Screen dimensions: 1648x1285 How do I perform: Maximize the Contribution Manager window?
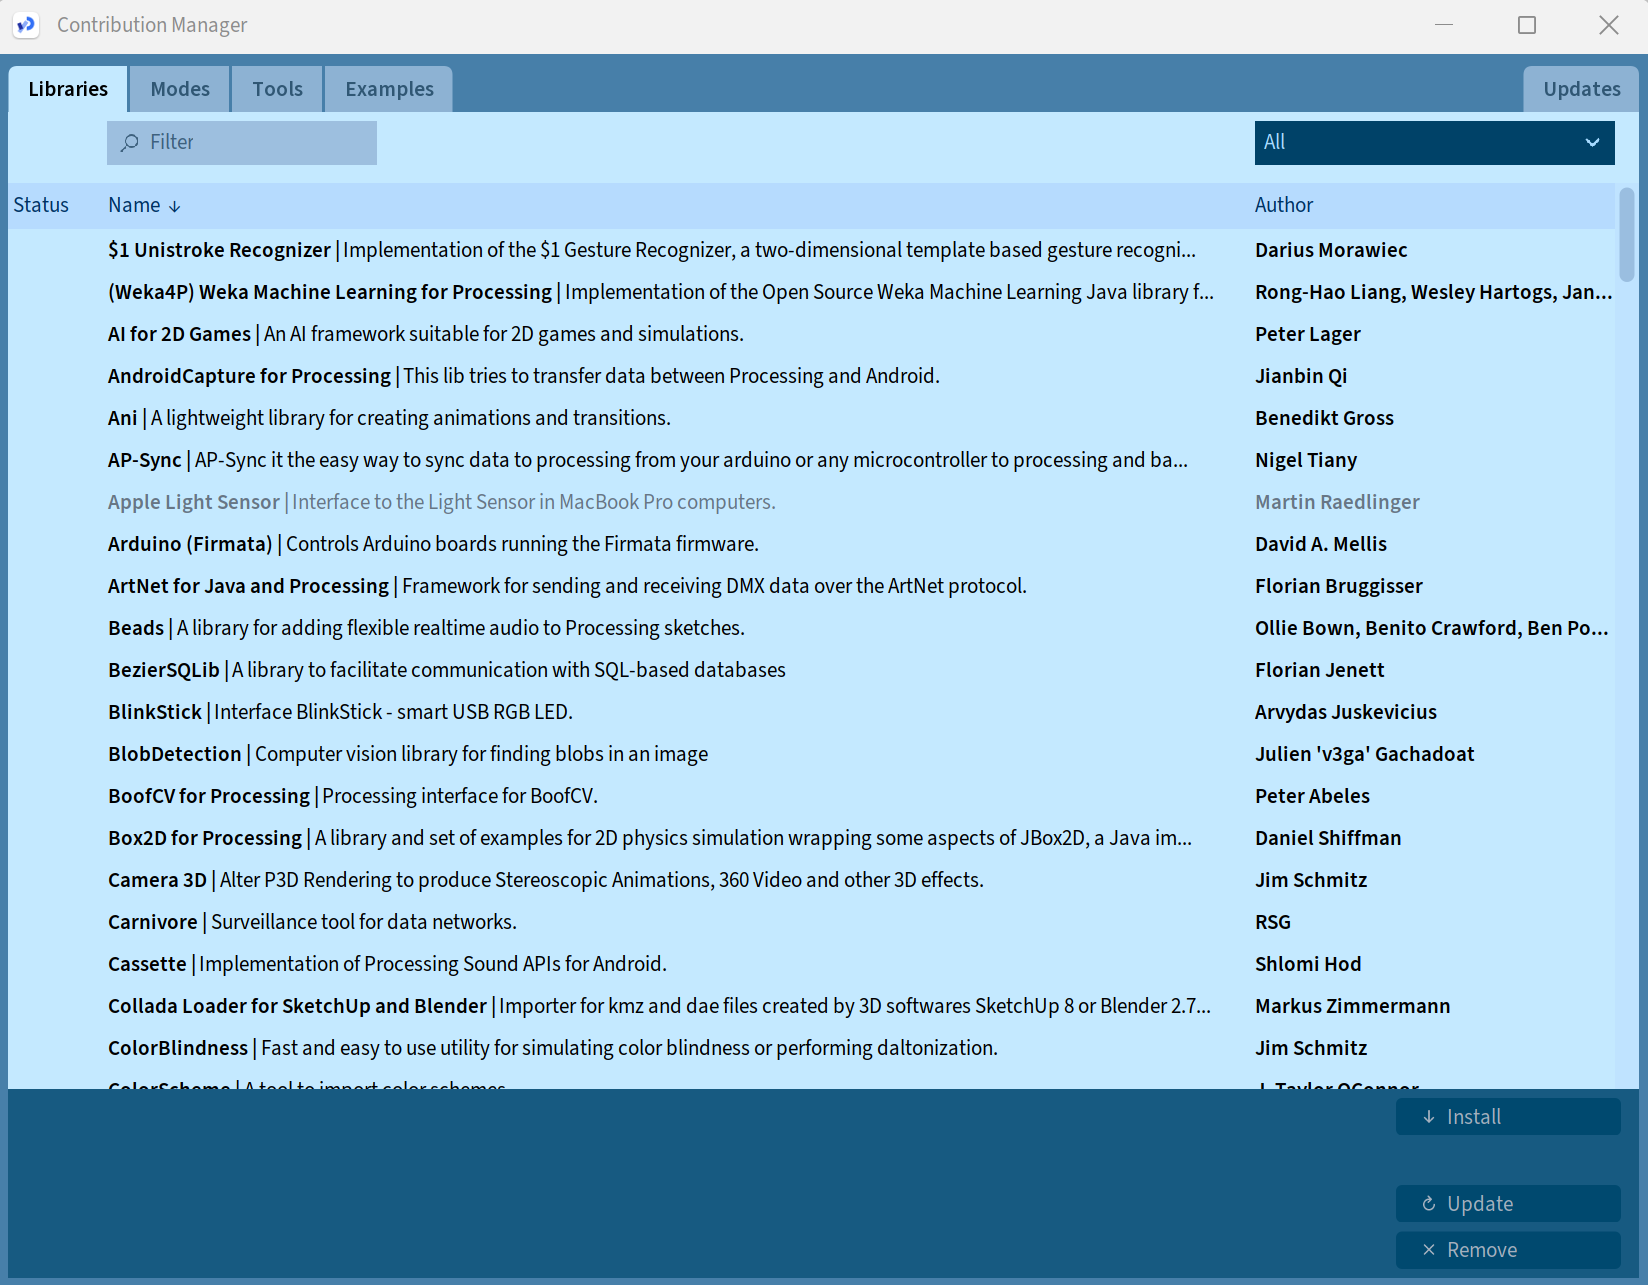point(1526,25)
